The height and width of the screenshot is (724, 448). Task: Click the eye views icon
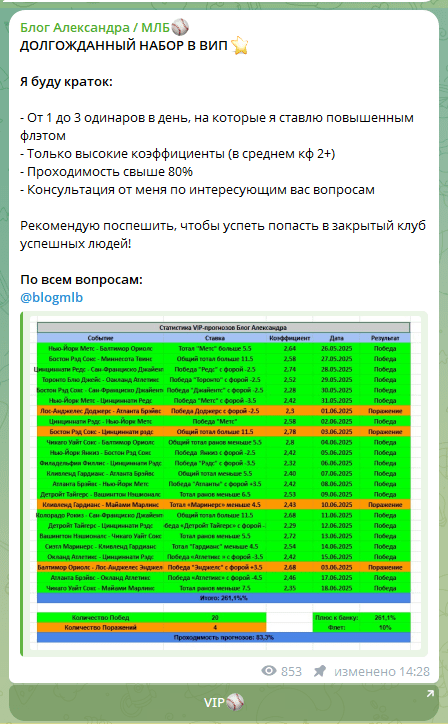269,671
